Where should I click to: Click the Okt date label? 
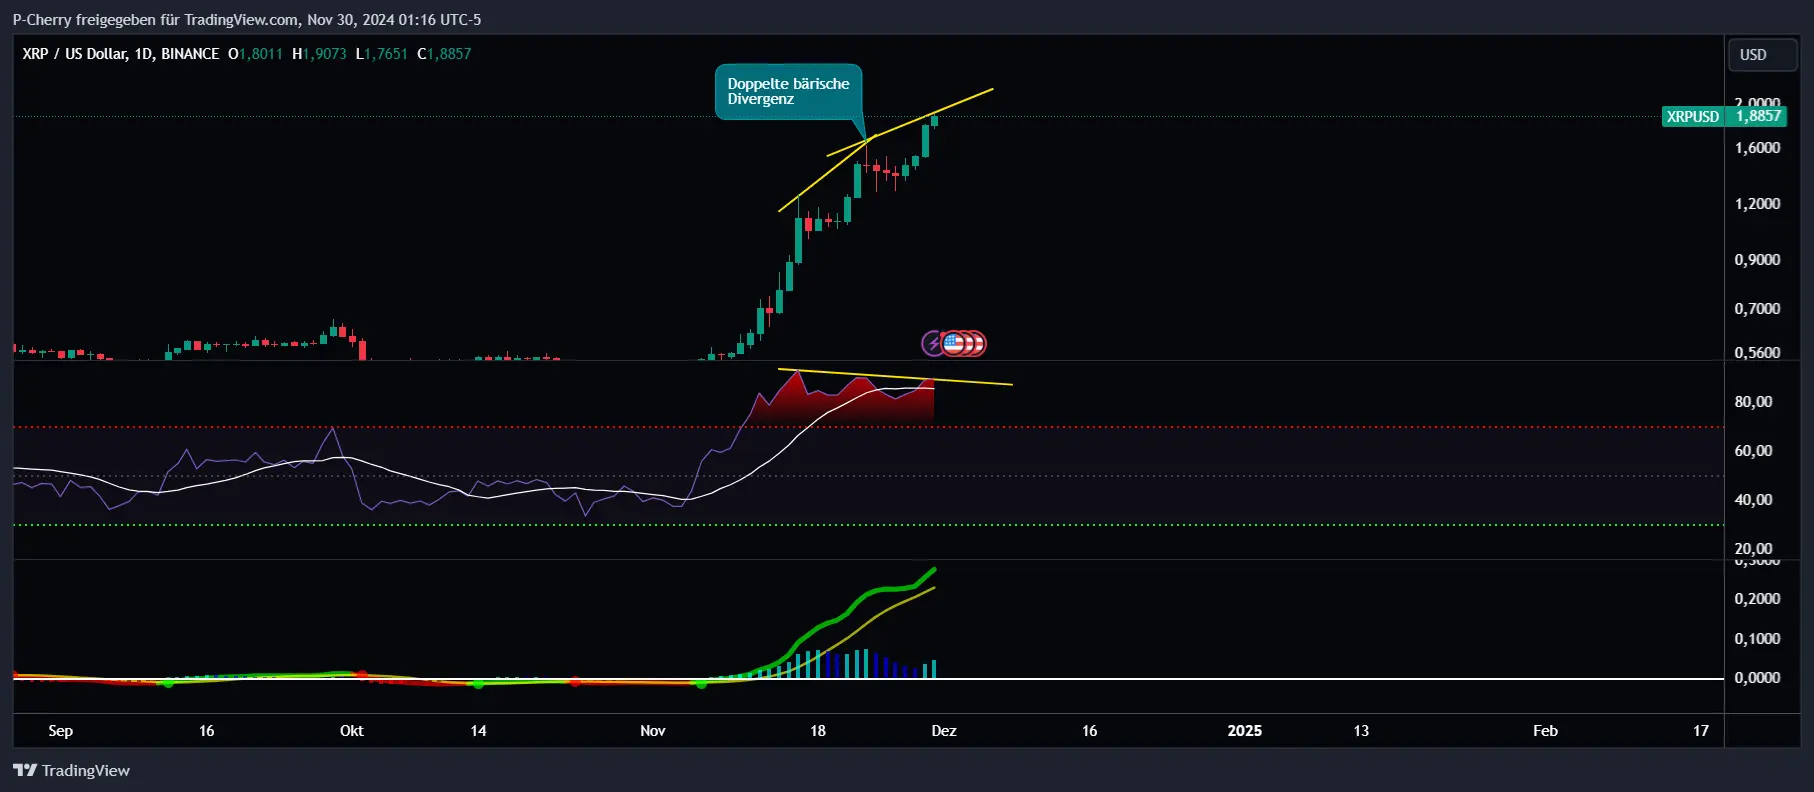tap(352, 731)
